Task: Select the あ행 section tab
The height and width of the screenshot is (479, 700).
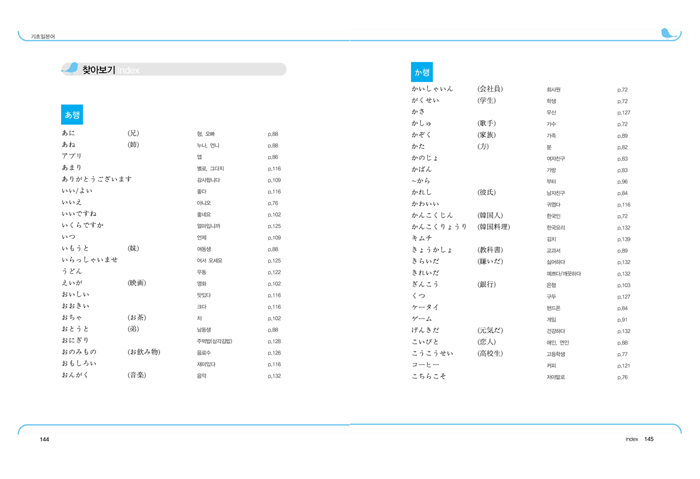Action: (x=72, y=114)
